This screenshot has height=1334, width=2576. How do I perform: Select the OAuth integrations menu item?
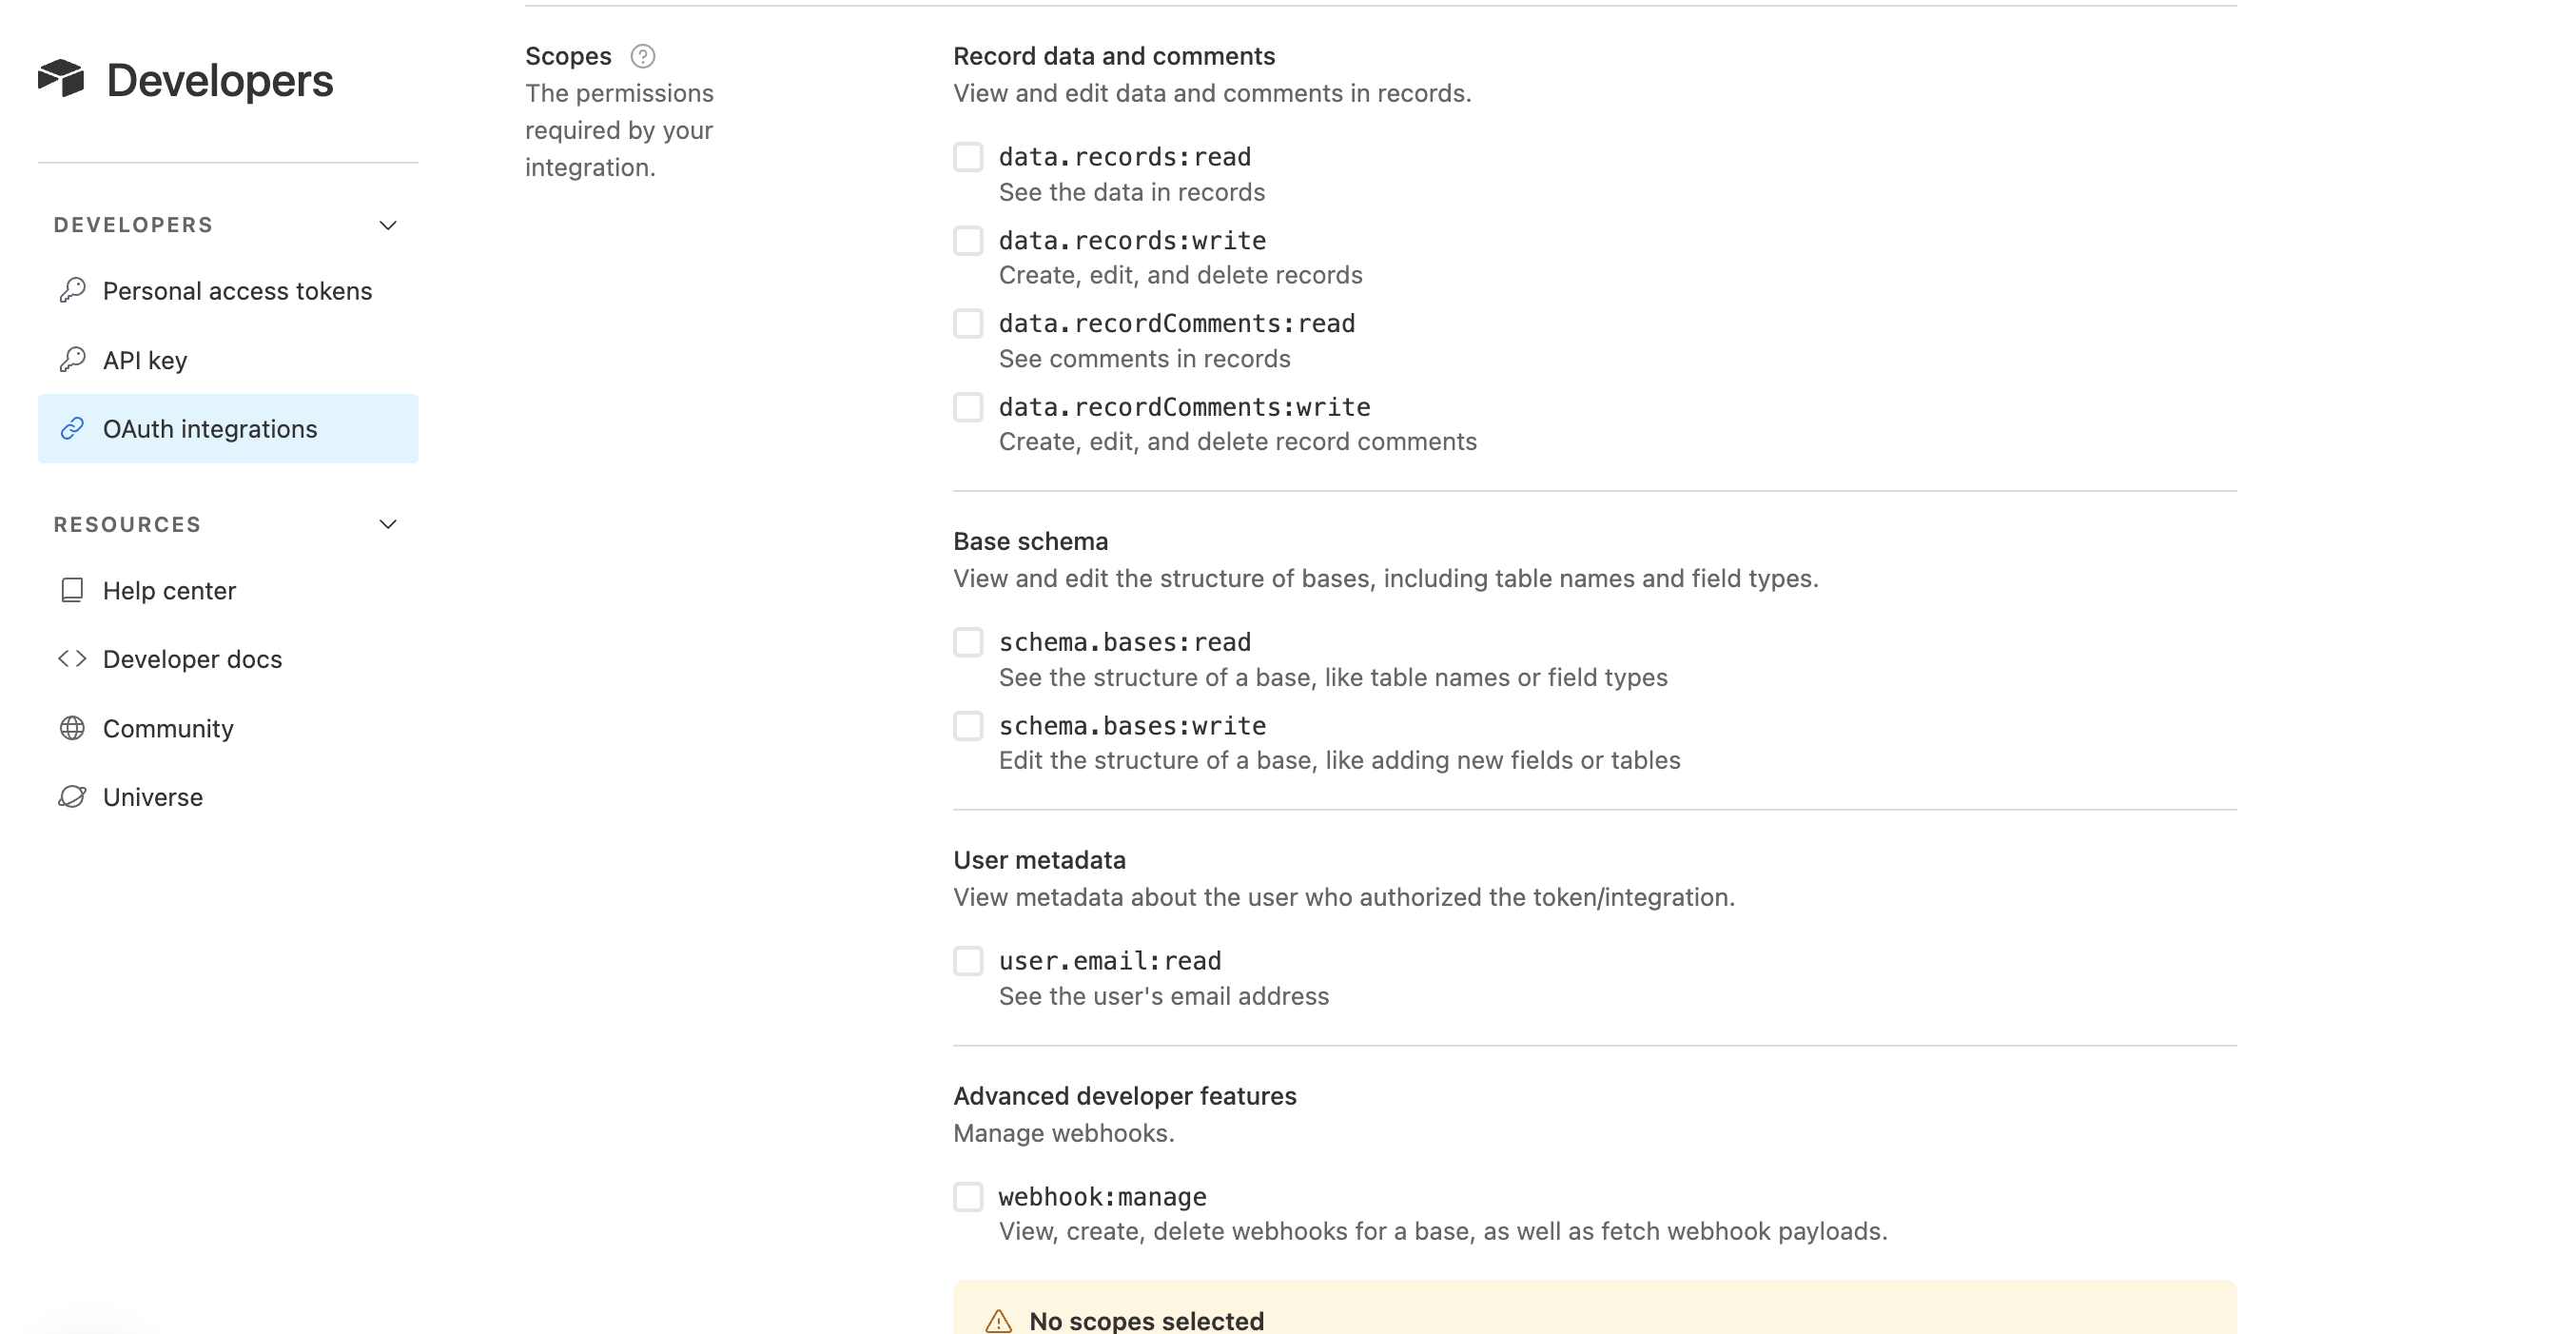pos(209,428)
